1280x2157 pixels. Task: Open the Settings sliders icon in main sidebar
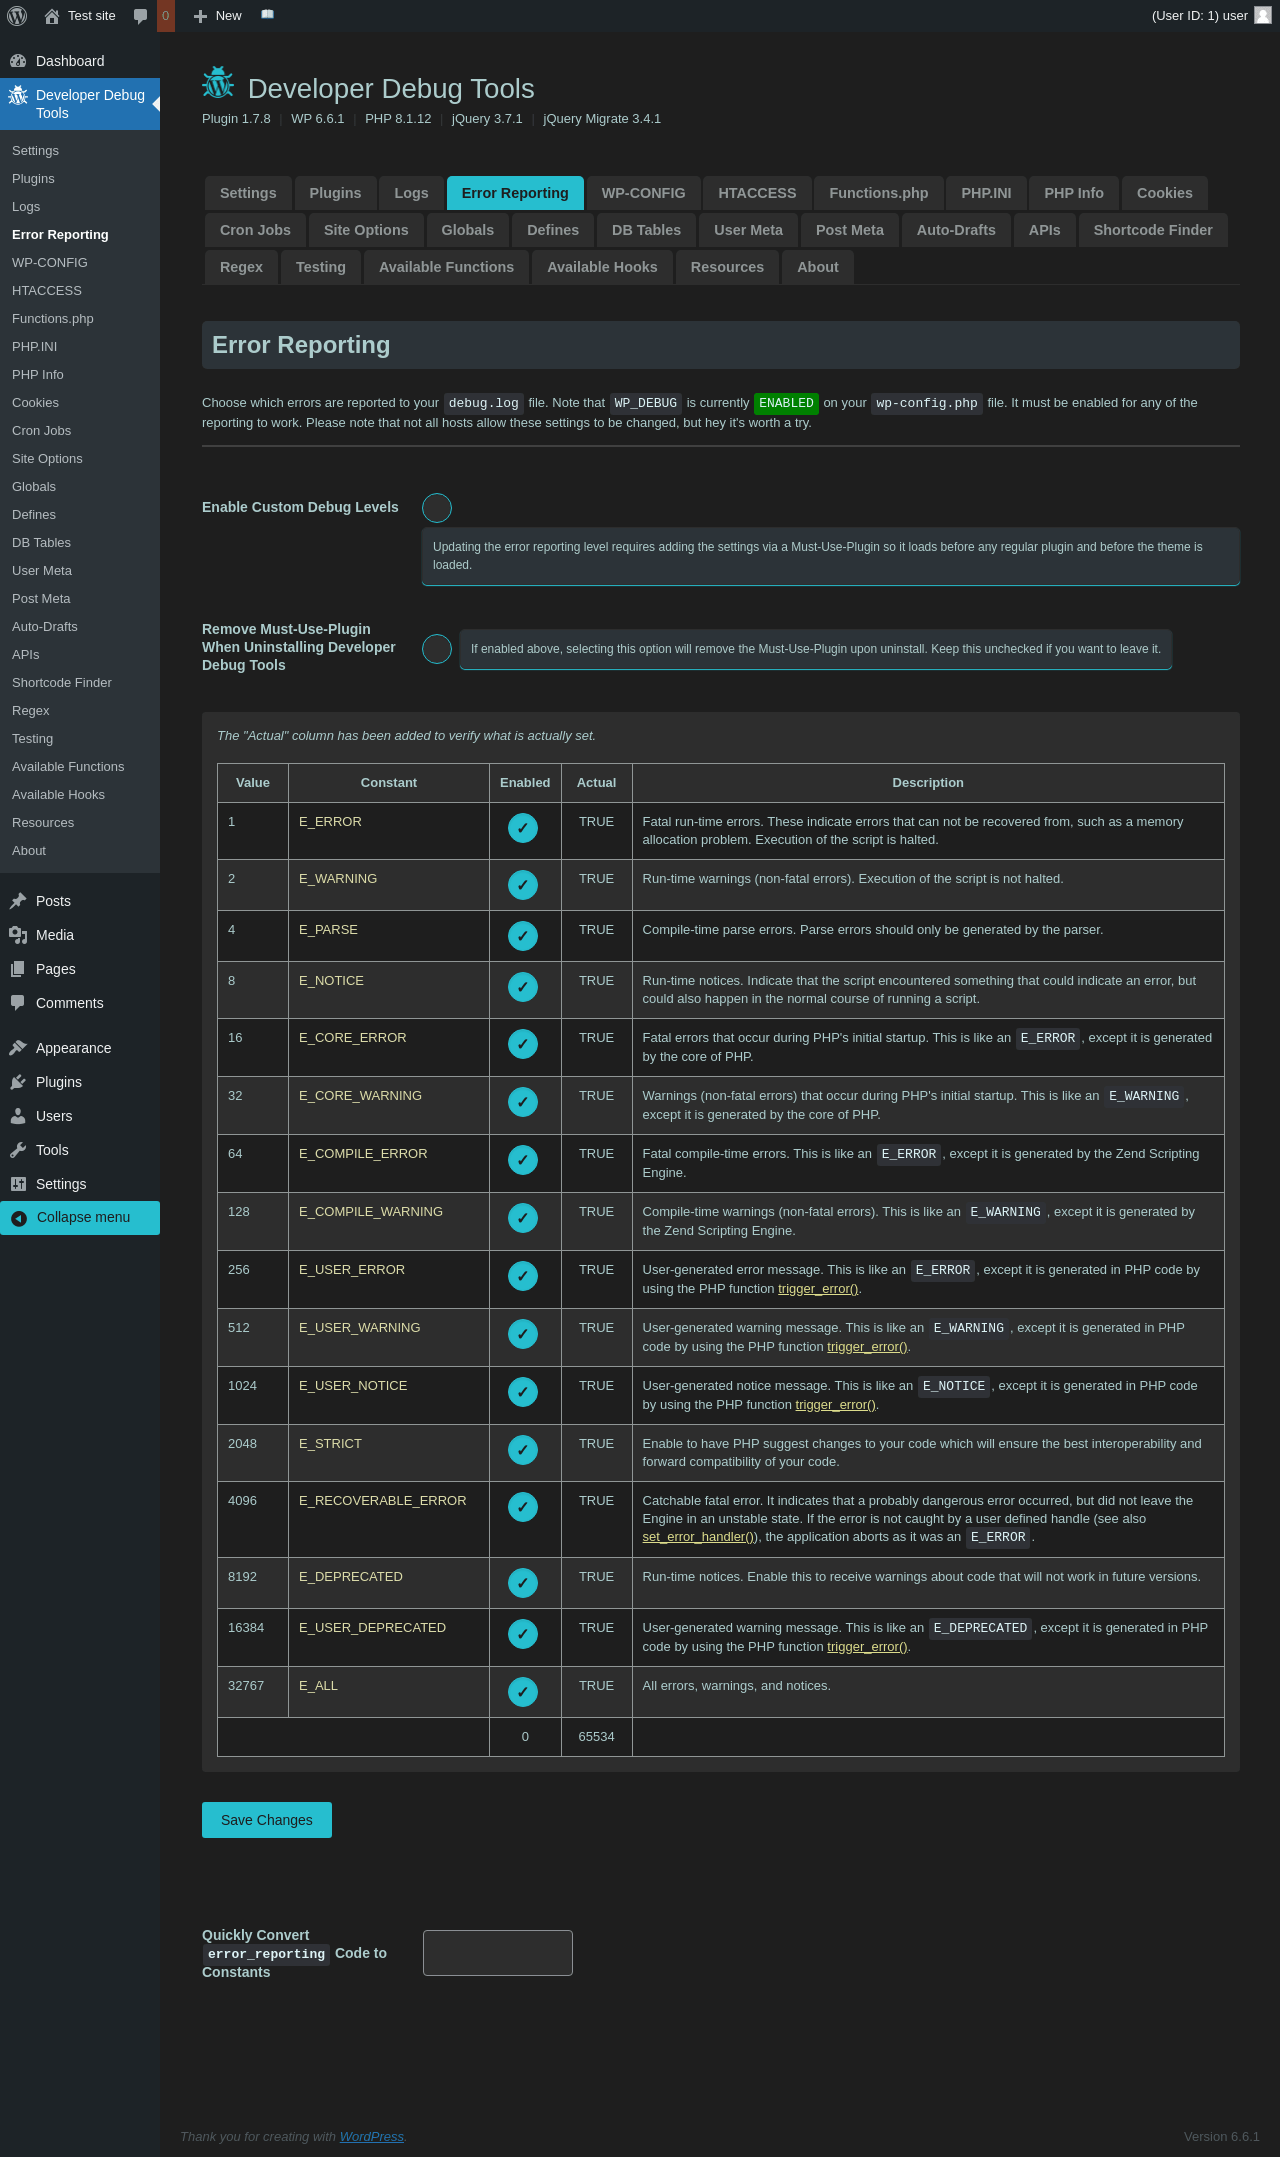point(18,1184)
